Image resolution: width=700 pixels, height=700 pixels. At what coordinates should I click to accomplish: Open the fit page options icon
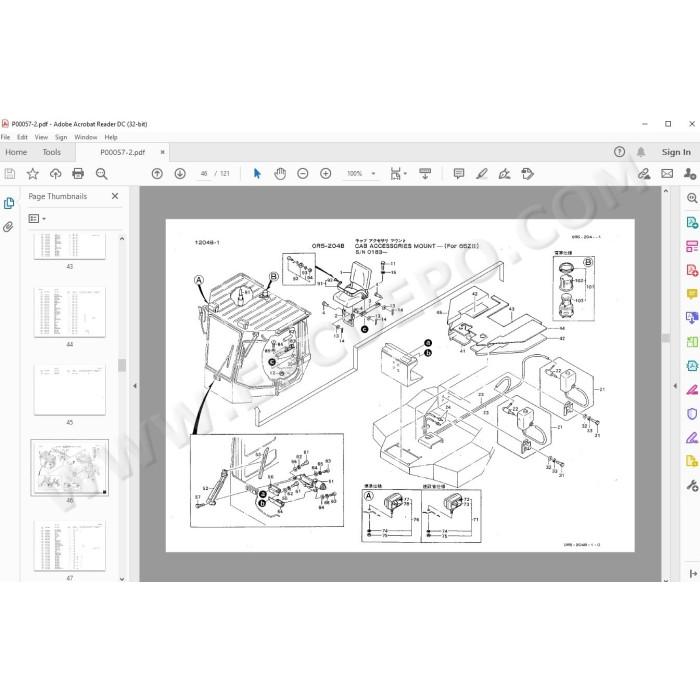396,174
